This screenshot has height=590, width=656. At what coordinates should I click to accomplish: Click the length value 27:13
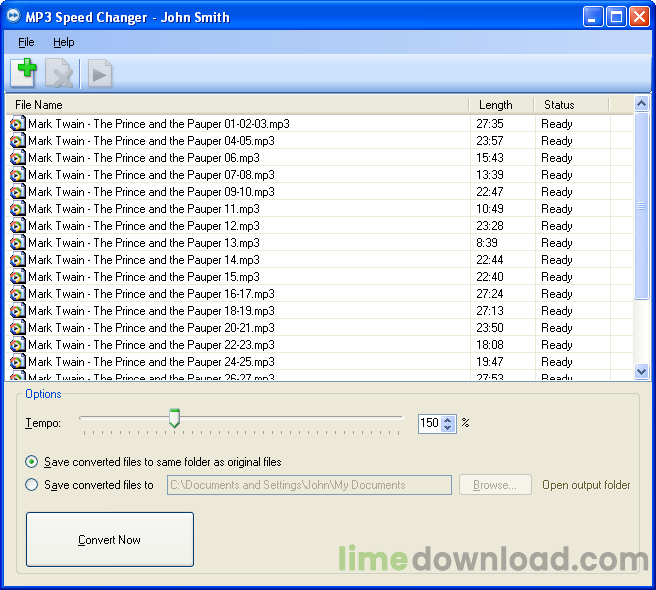pyautogui.click(x=490, y=311)
